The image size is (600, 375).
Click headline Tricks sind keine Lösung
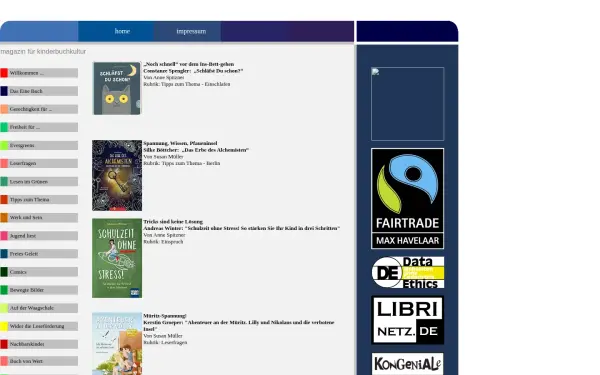click(x=173, y=222)
